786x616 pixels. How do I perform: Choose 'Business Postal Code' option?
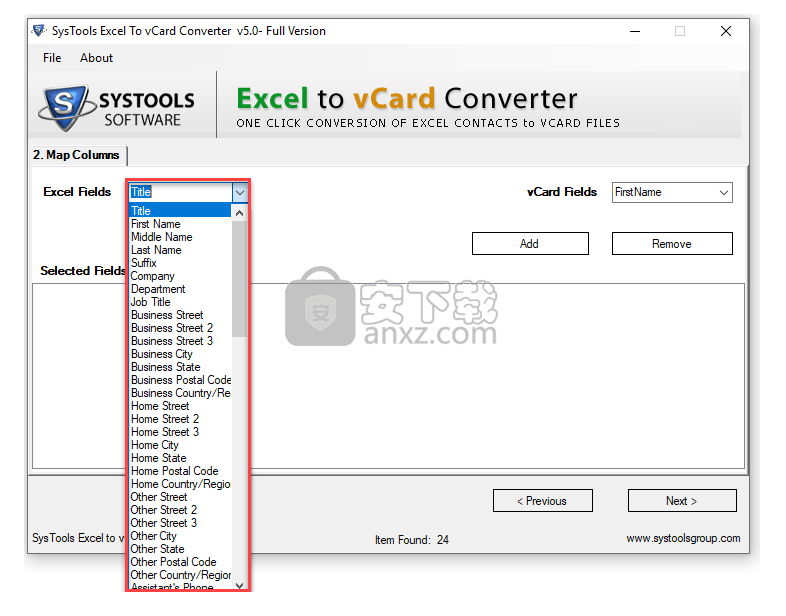coord(180,380)
